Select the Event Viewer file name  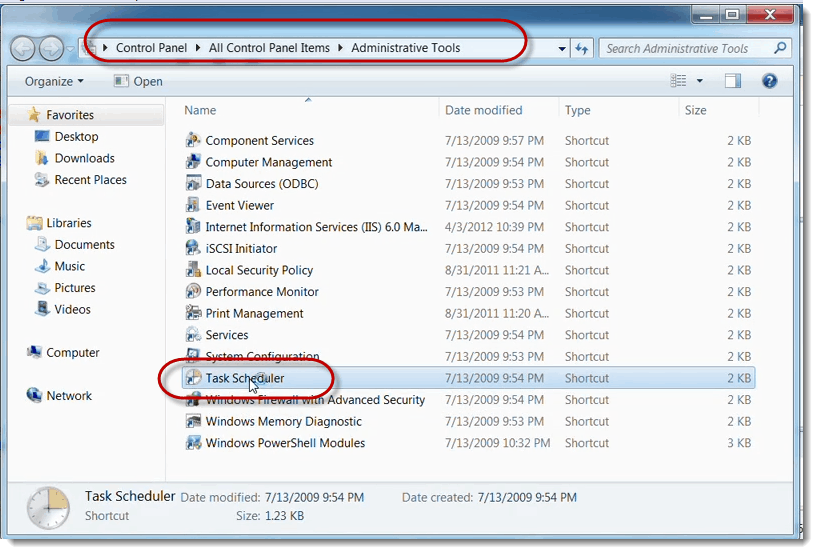point(239,206)
